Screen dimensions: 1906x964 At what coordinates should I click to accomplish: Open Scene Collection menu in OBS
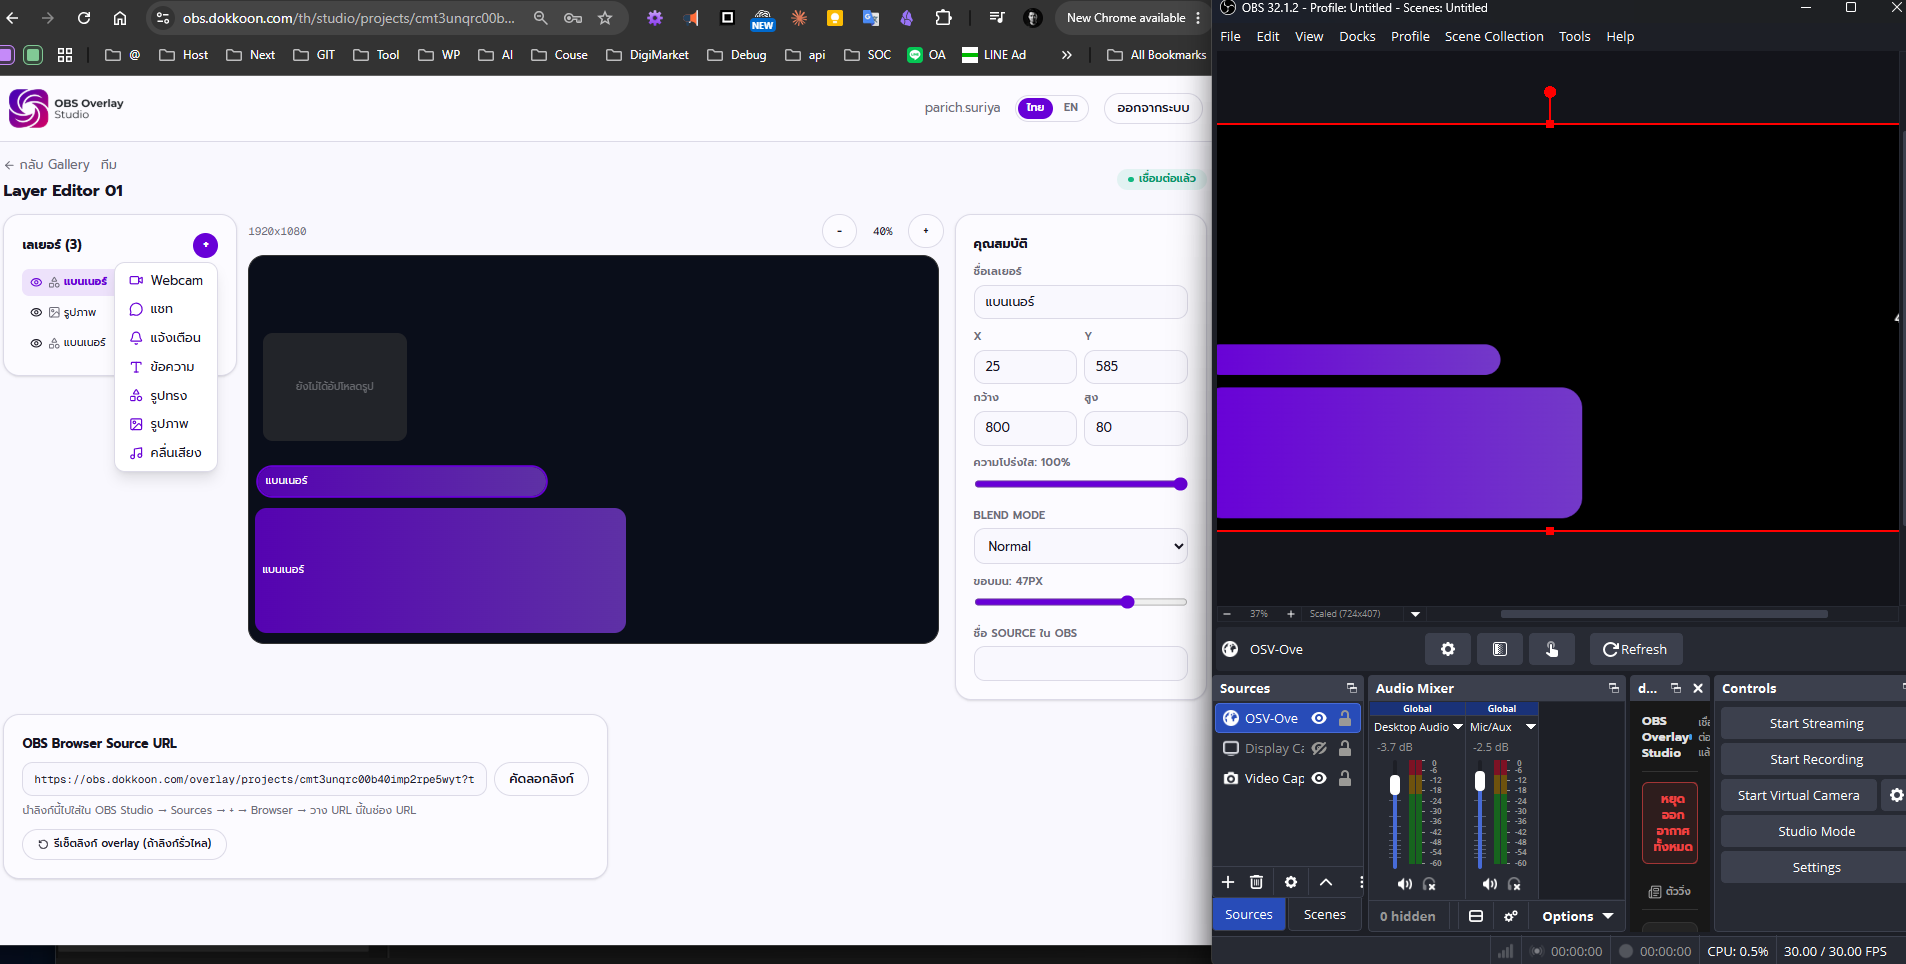1494,36
